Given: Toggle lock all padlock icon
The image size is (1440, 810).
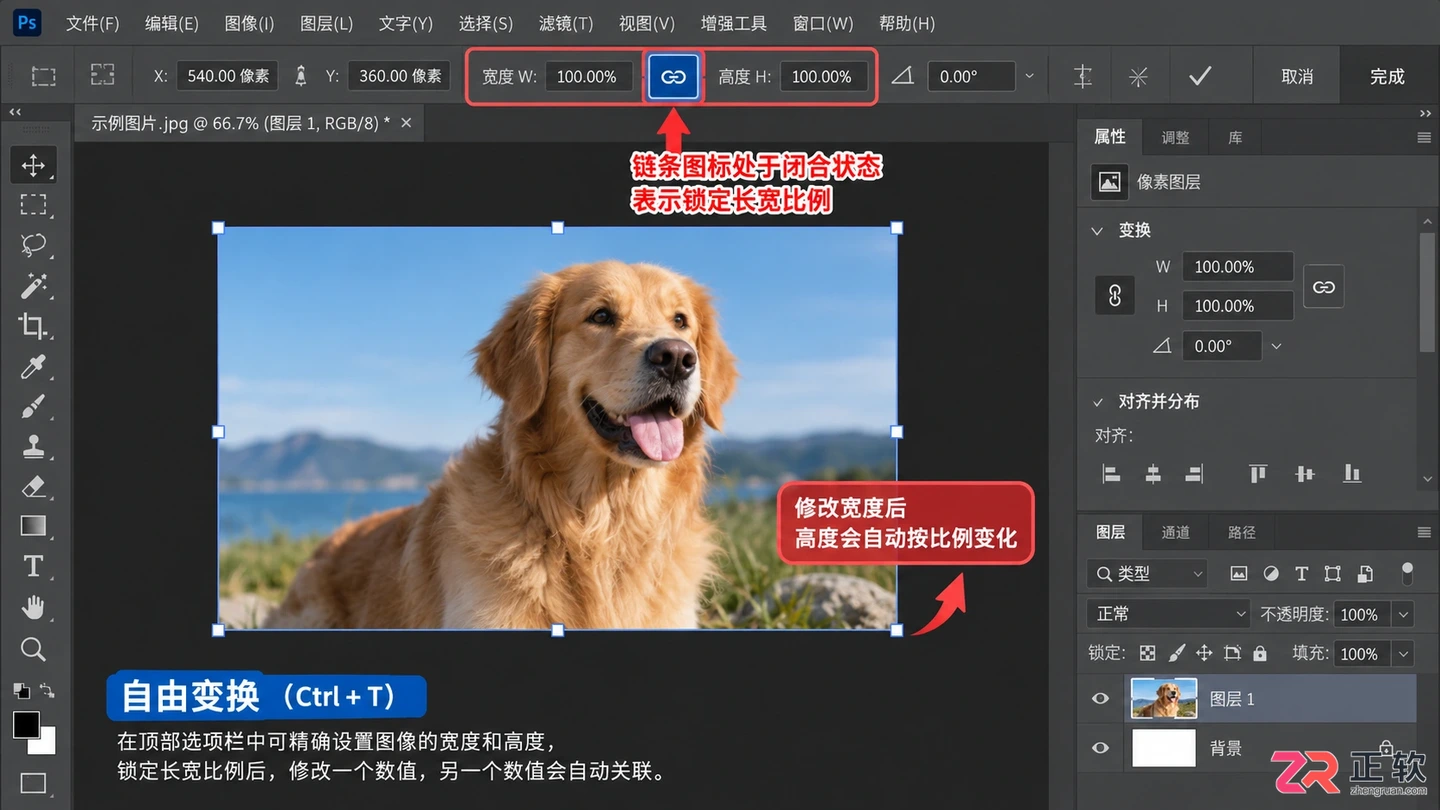Looking at the screenshot, I should pos(1260,653).
